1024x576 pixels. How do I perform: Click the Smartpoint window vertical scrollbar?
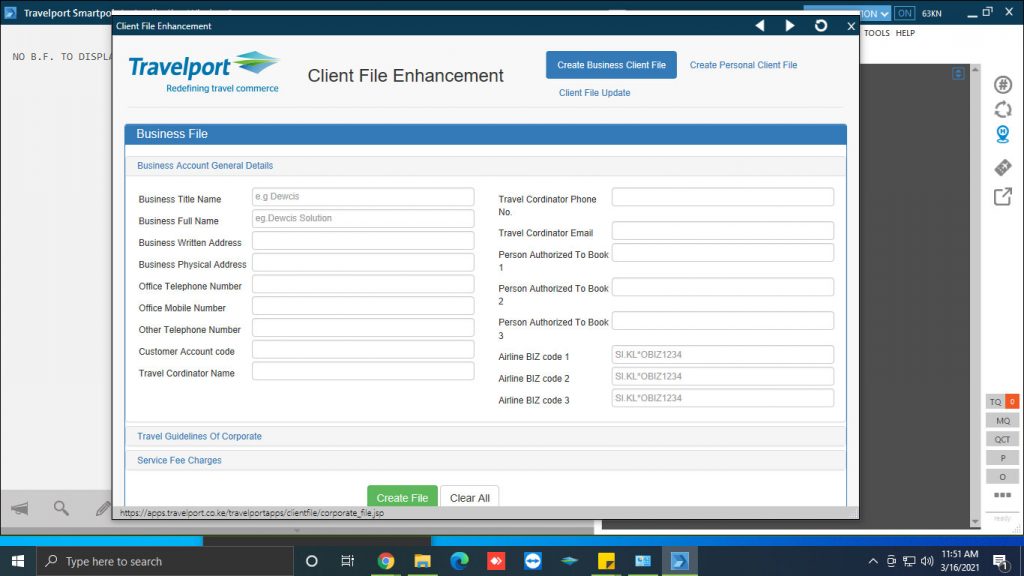(x=975, y=295)
